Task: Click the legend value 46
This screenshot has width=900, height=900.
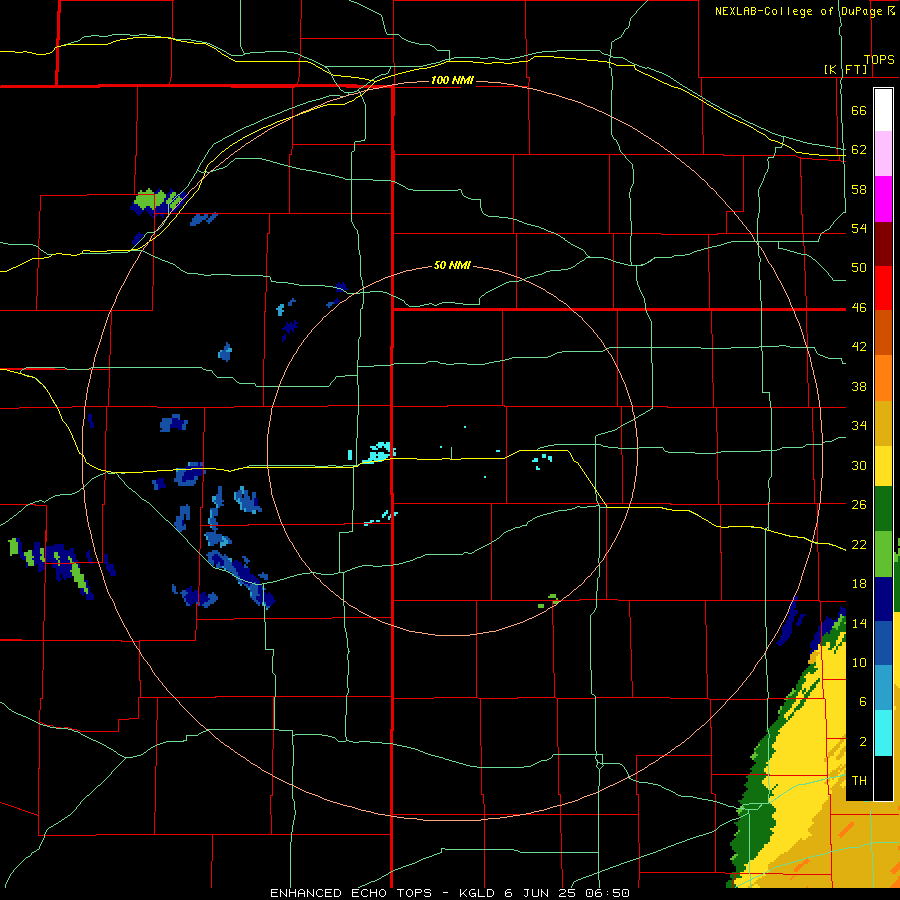Action: coord(859,308)
